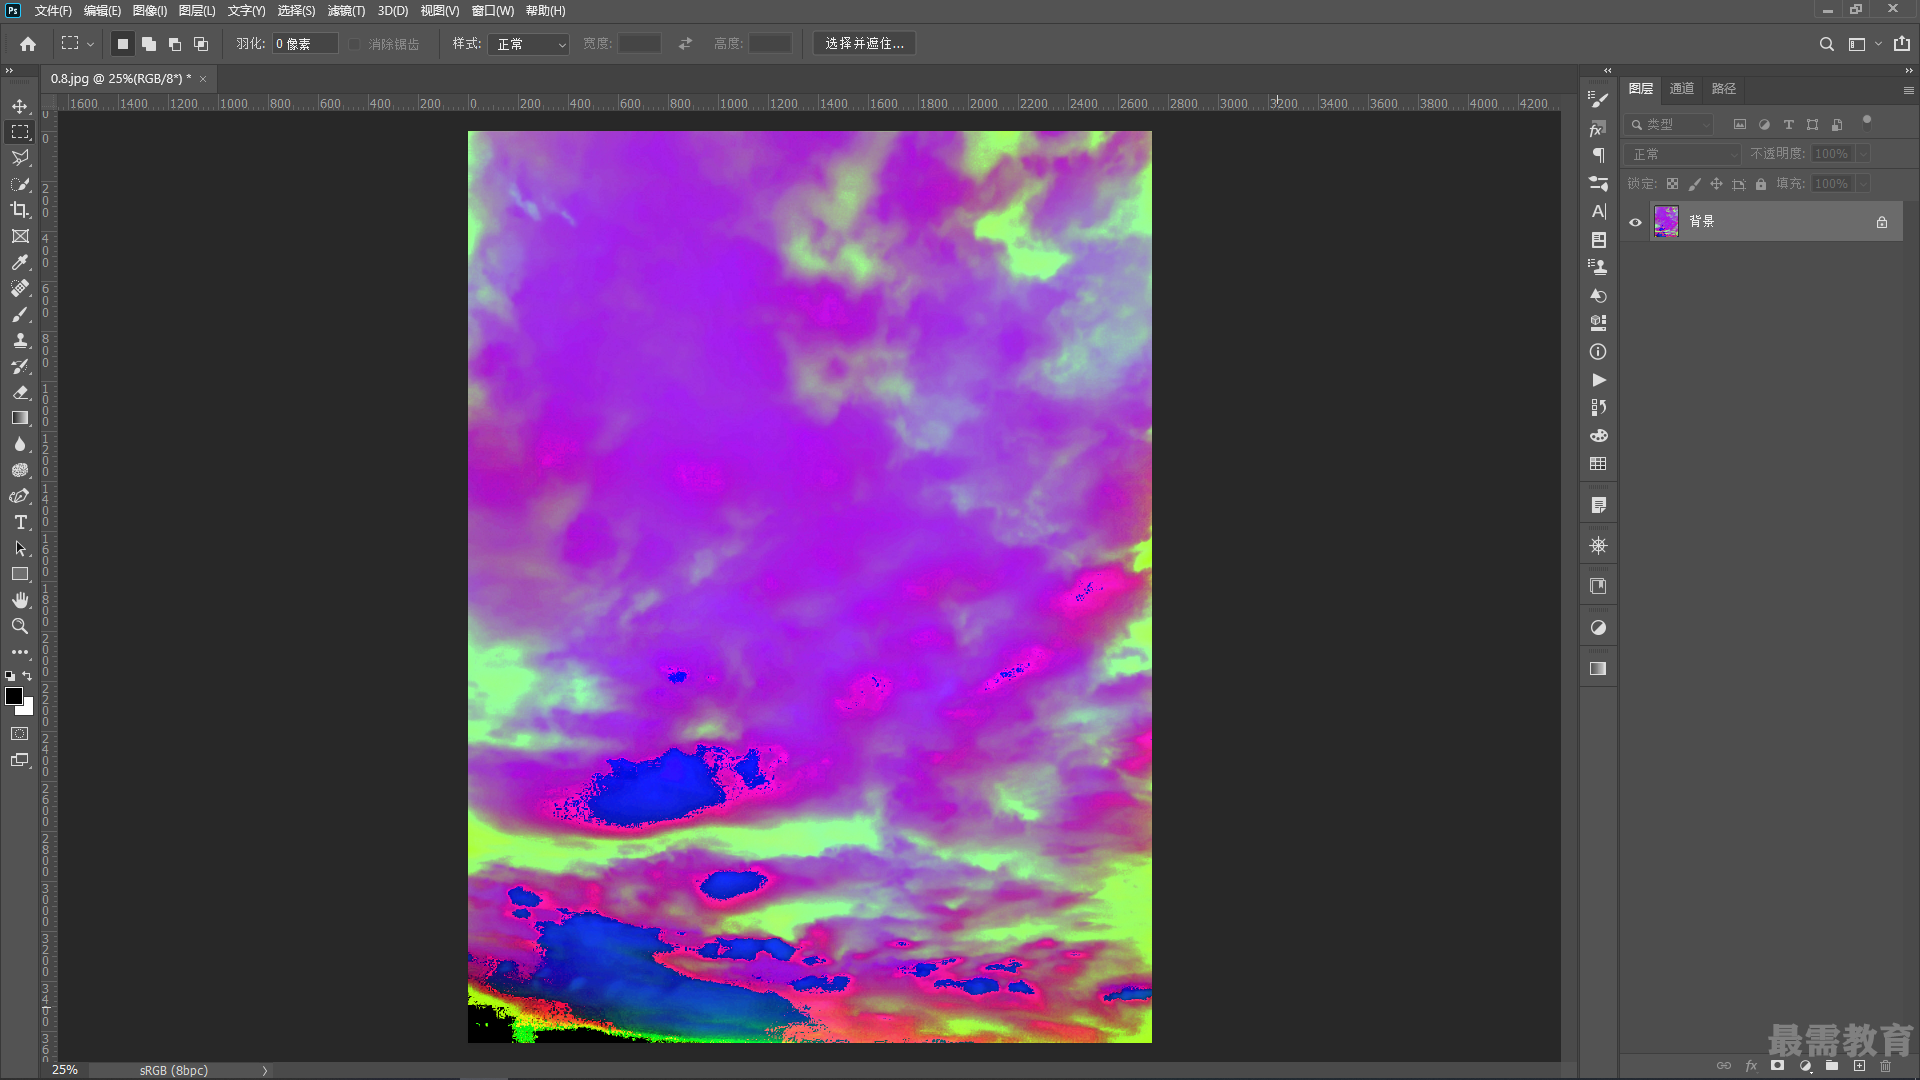Click the 羽化 feather input field

tap(305, 44)
